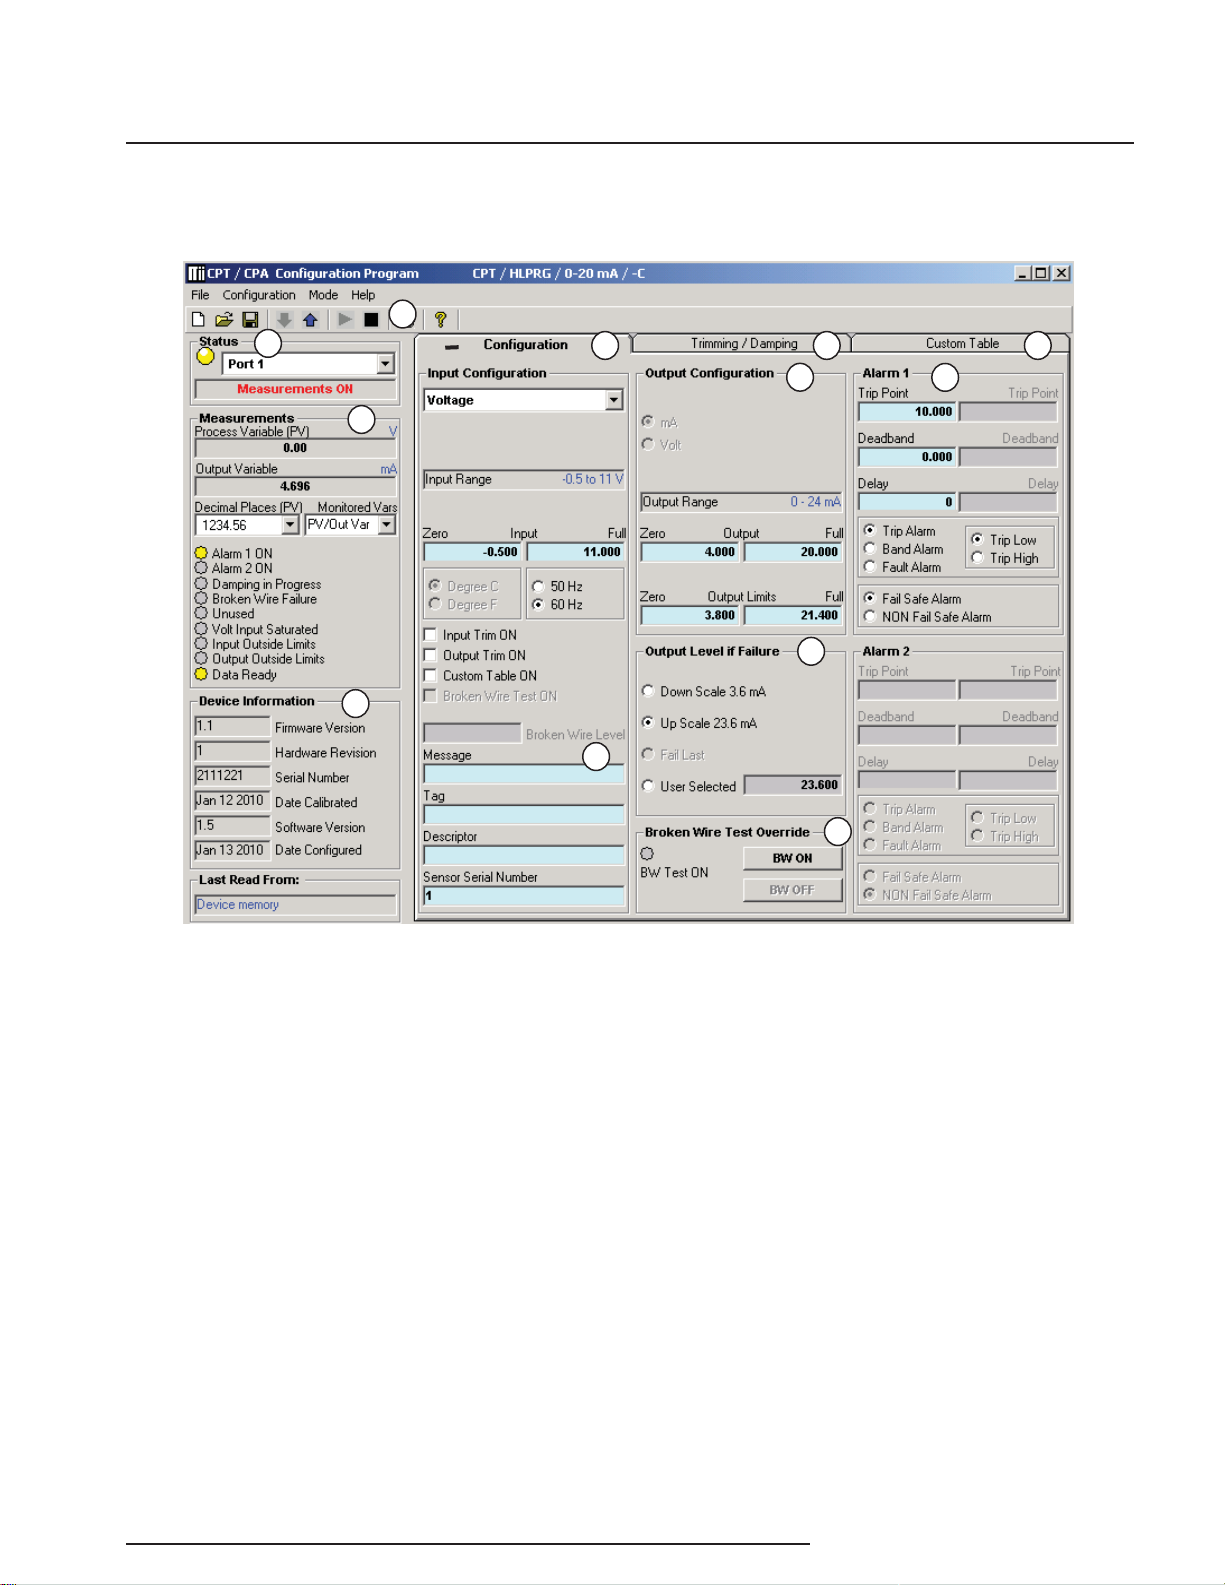
Task: Open the Monitored Vars PV/Out Var dropdown
Action: coord(387,525)
